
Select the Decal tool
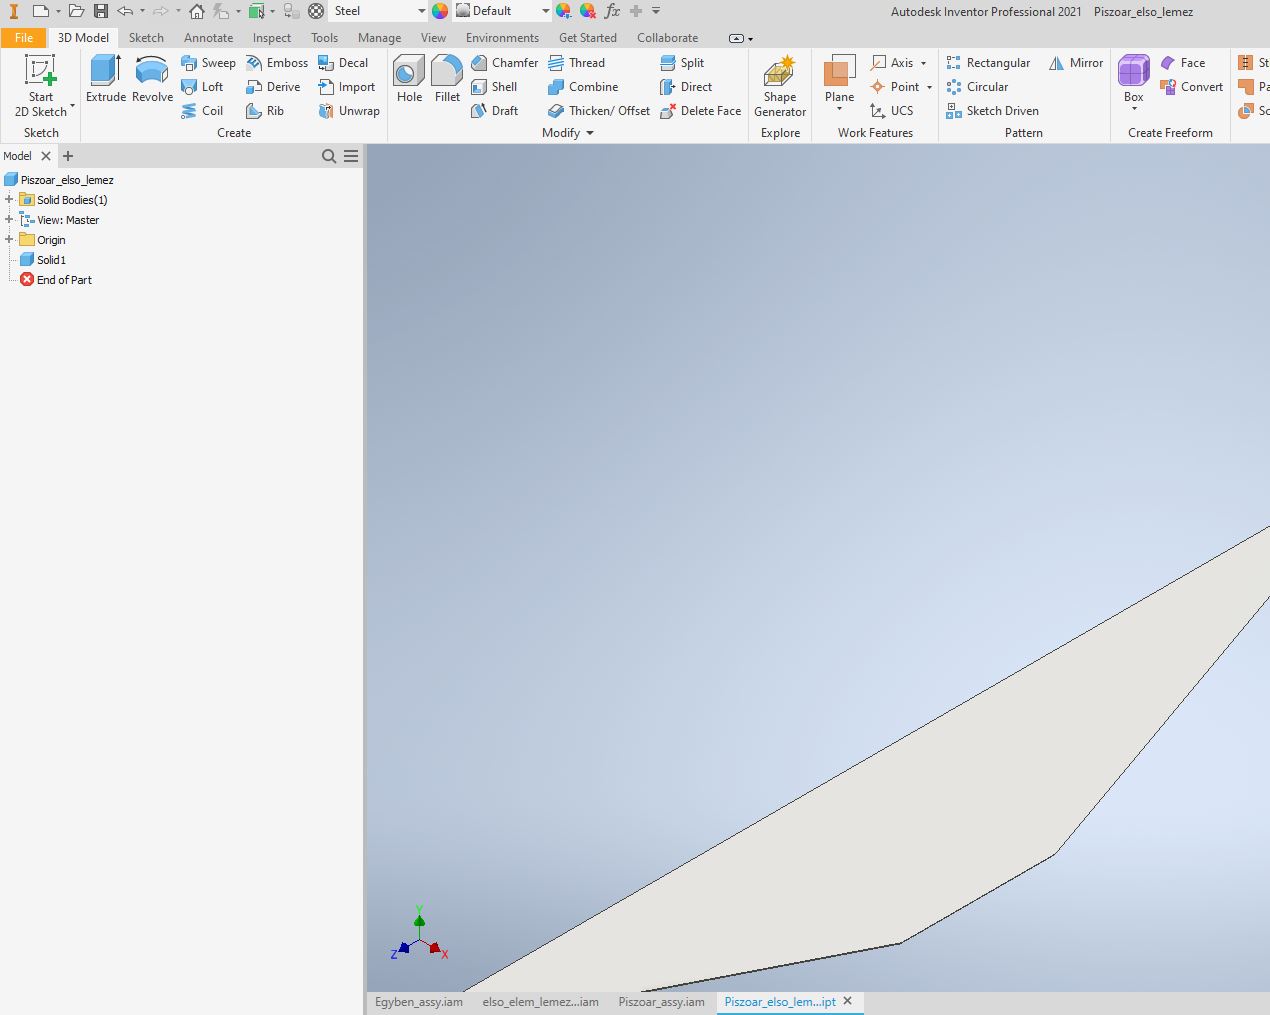(x=343, y=63)
